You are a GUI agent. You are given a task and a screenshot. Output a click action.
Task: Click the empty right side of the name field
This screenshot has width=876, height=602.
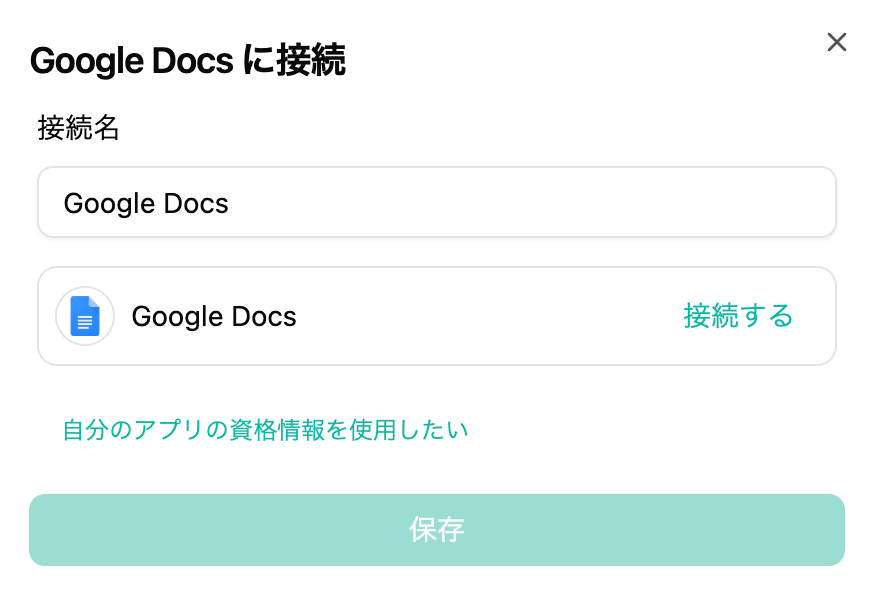point(700,203)
